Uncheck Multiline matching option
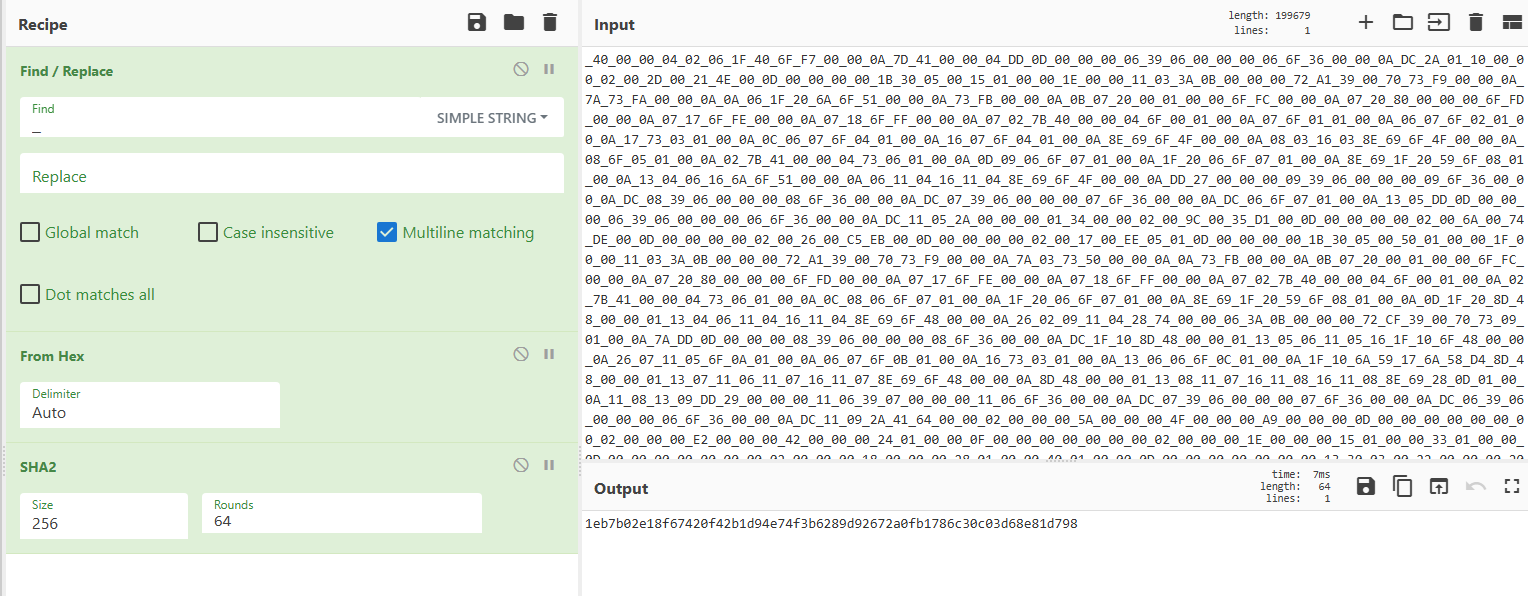 387,233
